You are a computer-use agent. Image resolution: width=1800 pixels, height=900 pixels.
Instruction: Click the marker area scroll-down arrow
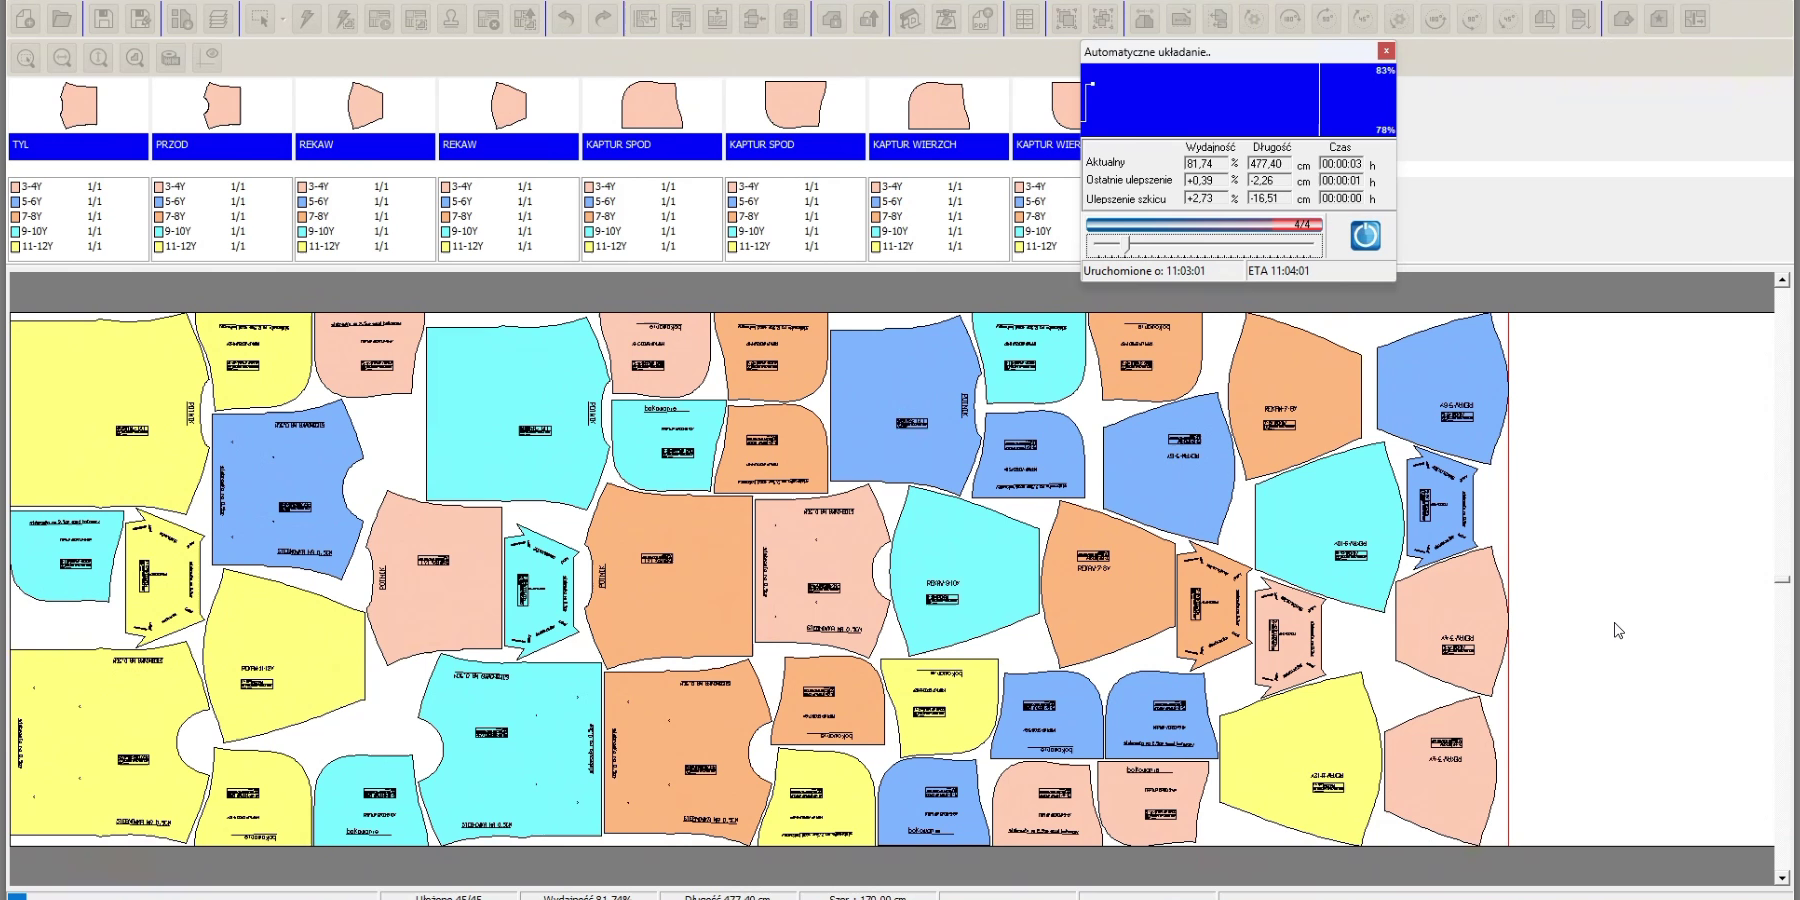tap(1782, 878)
